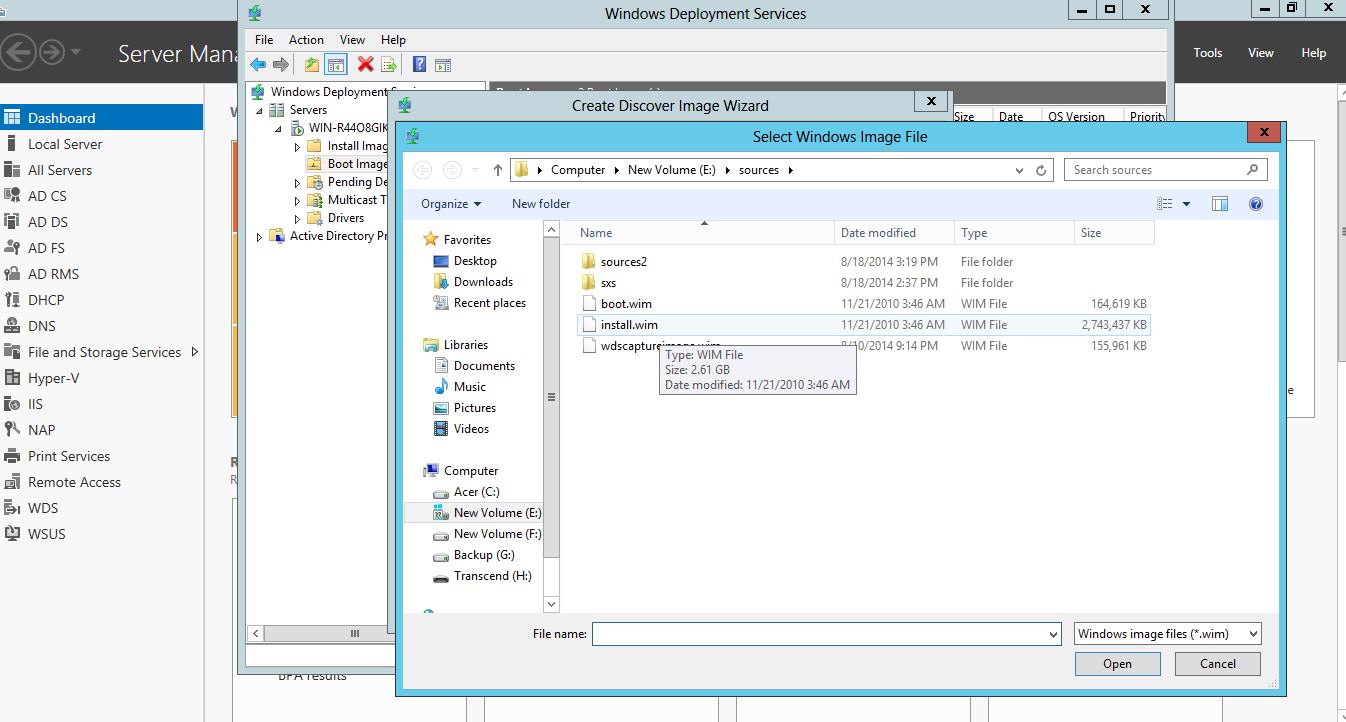Expand File and Storage Services arrow

[195, 352]
